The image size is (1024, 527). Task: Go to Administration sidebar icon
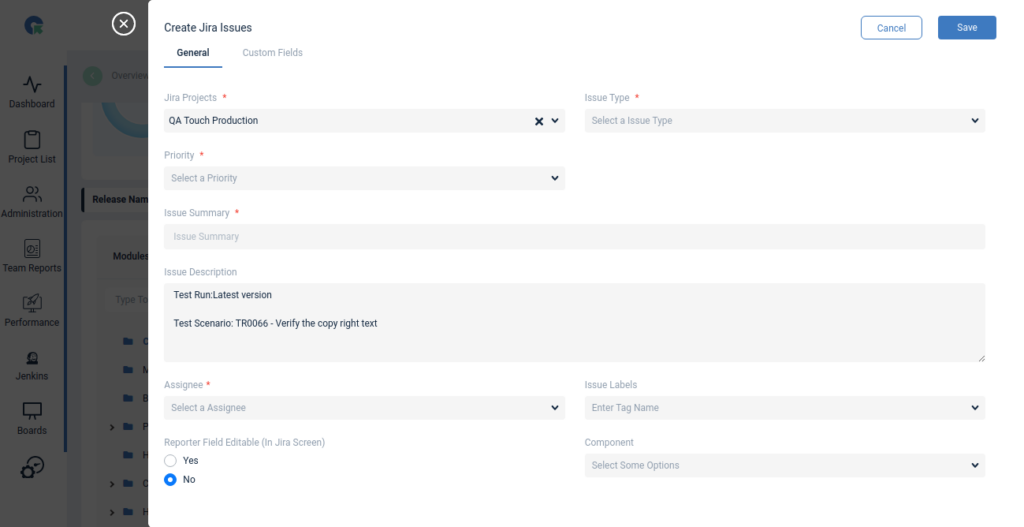click(32, 196)
